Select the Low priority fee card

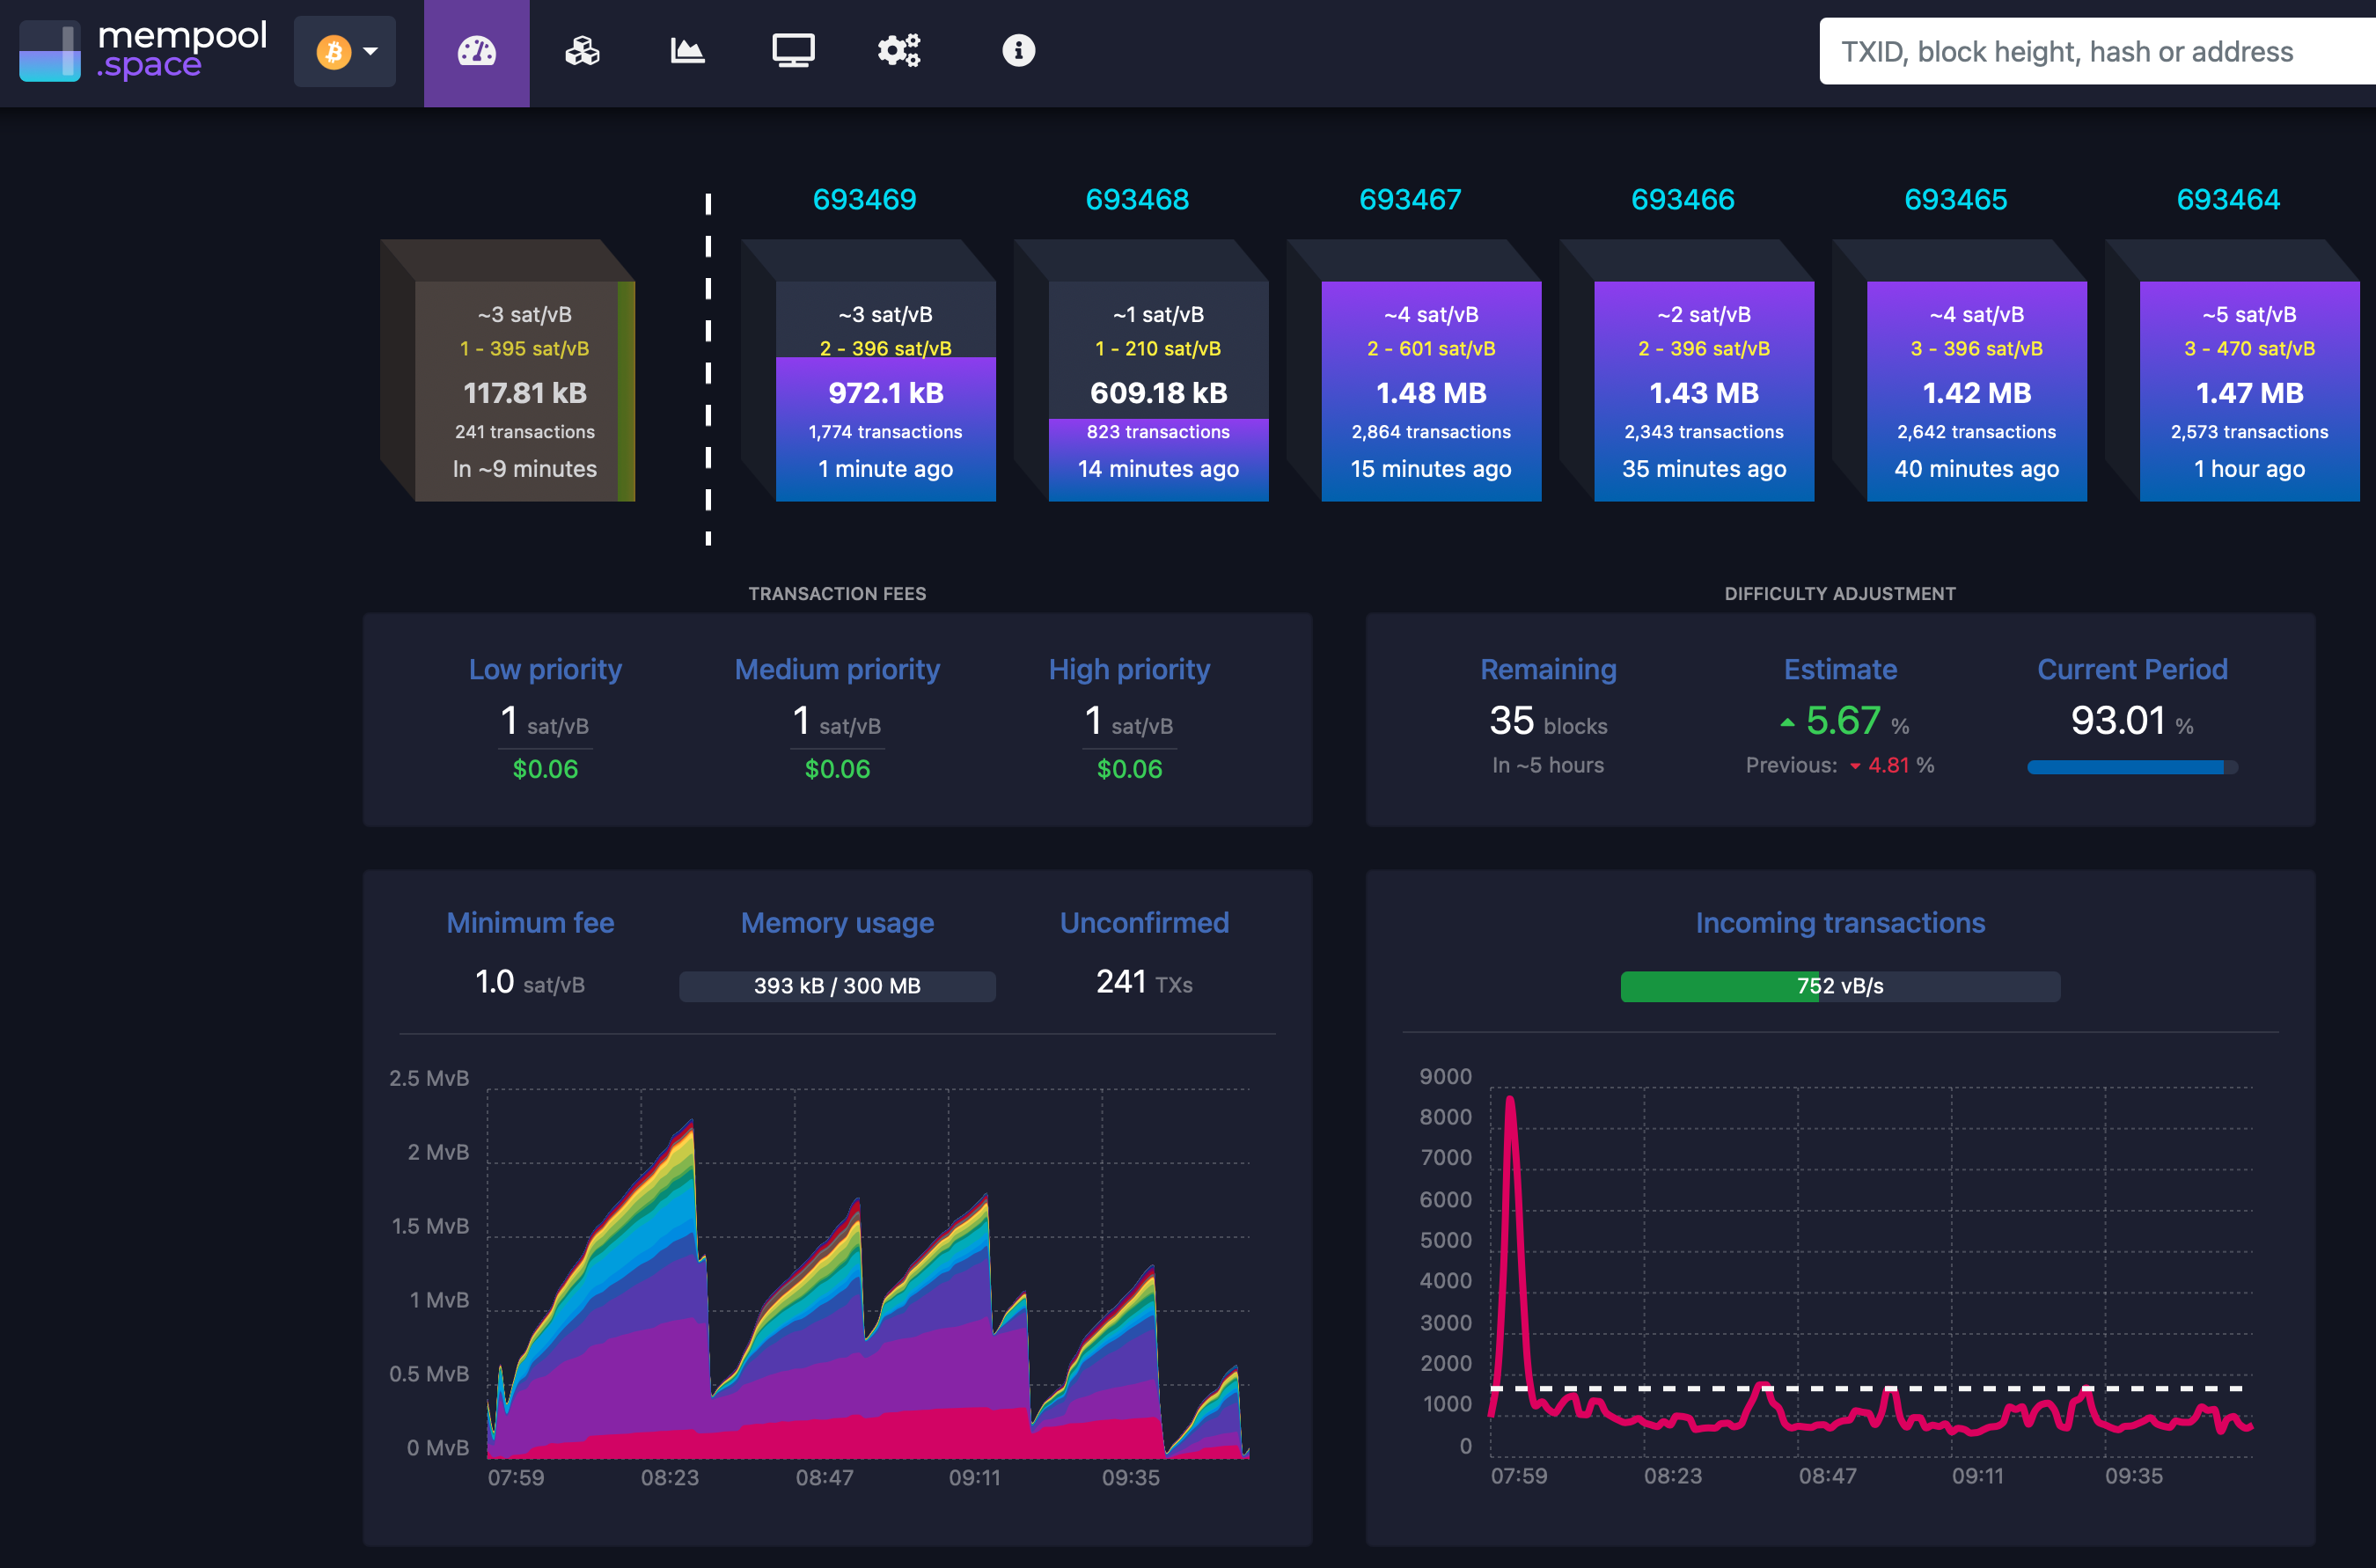coord(545,718)
